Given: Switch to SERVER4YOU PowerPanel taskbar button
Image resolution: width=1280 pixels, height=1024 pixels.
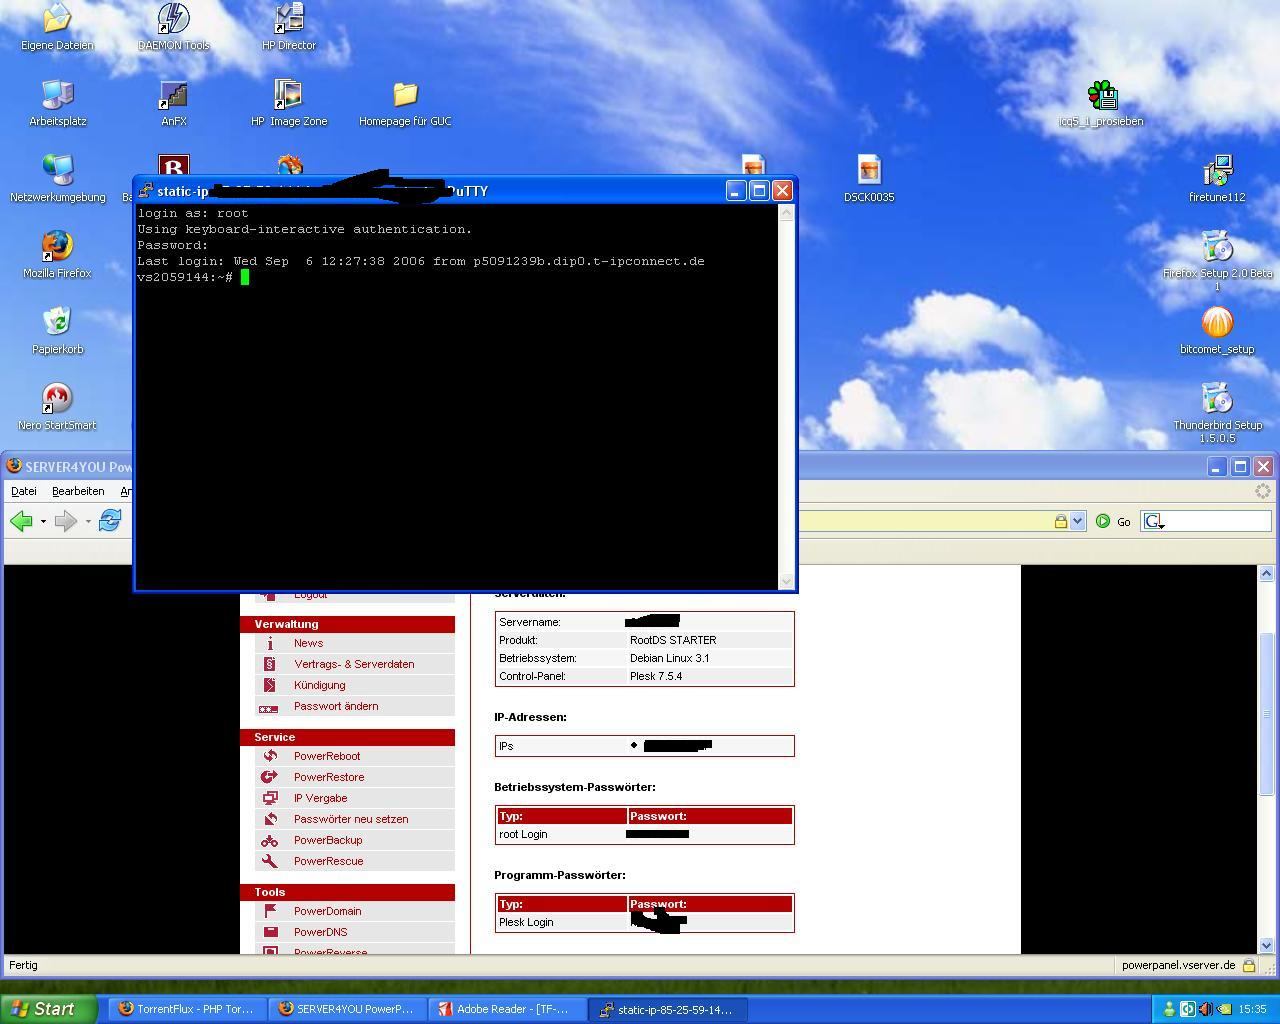Looking at the screenshot, I should click(347, 1009).
